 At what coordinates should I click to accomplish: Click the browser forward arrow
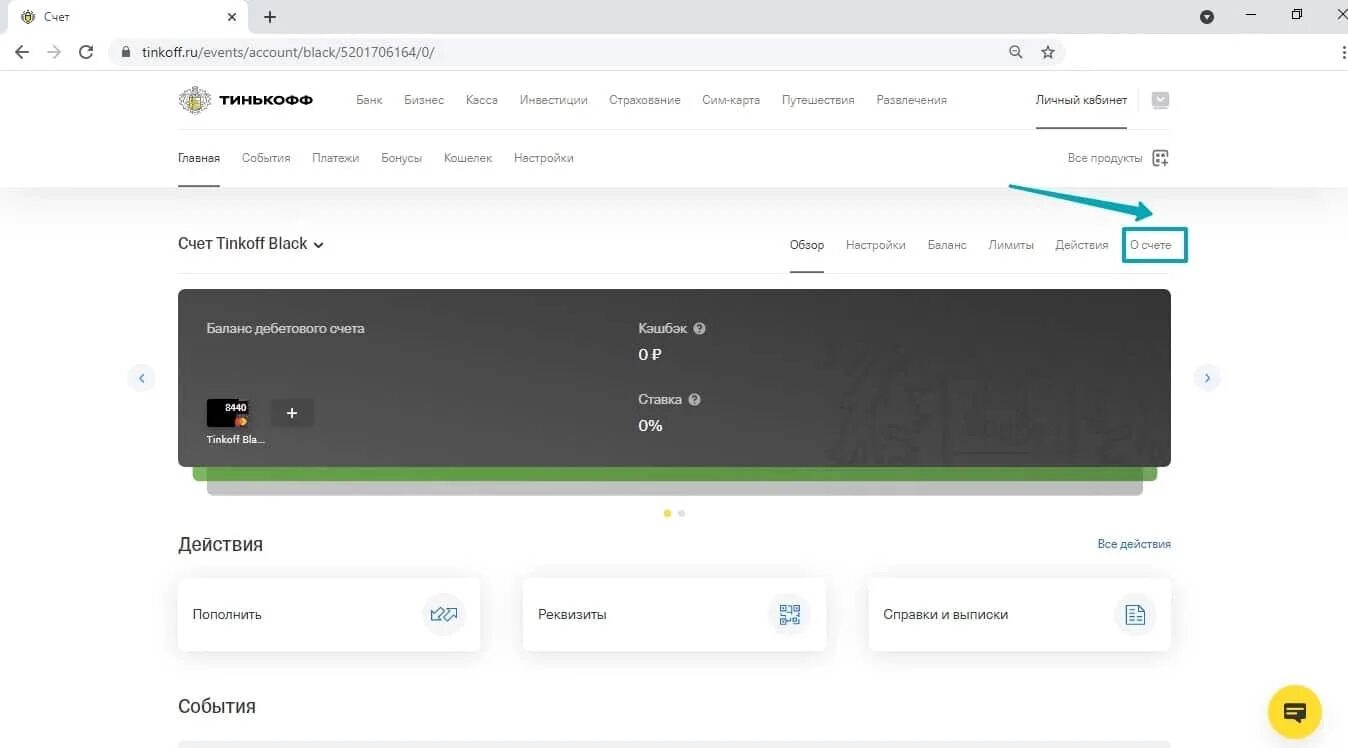(x=54, y=52)
